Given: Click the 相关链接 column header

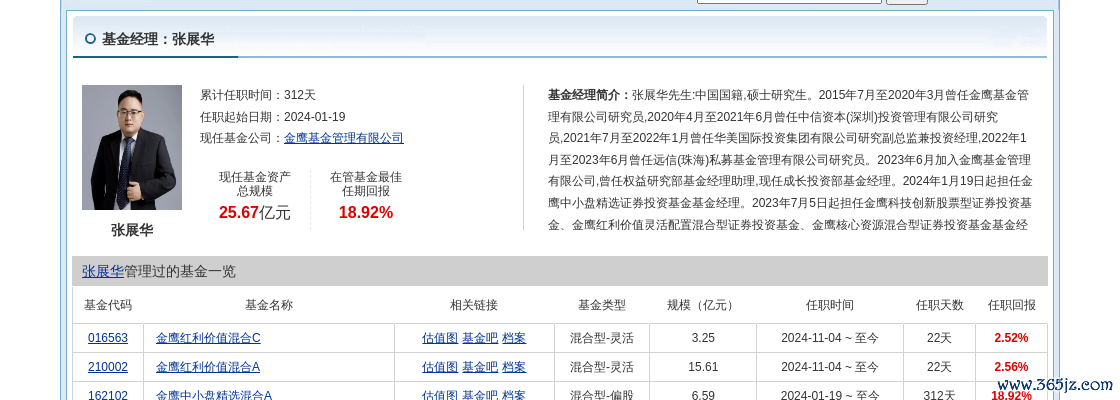Looking at the screenshot, I should click(474, 305).
